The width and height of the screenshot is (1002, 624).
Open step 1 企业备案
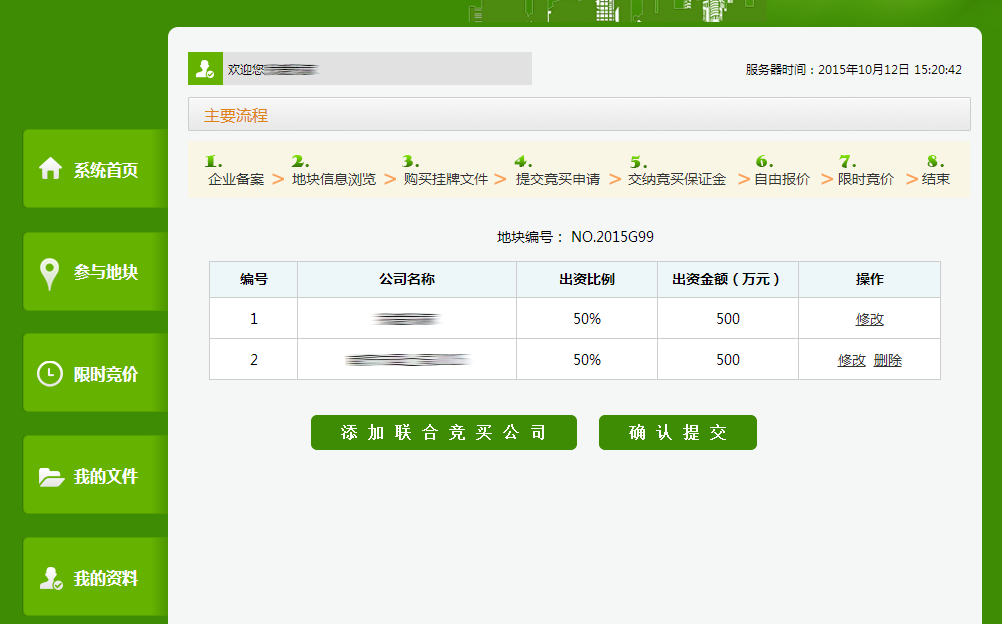[x=236, y=179]
